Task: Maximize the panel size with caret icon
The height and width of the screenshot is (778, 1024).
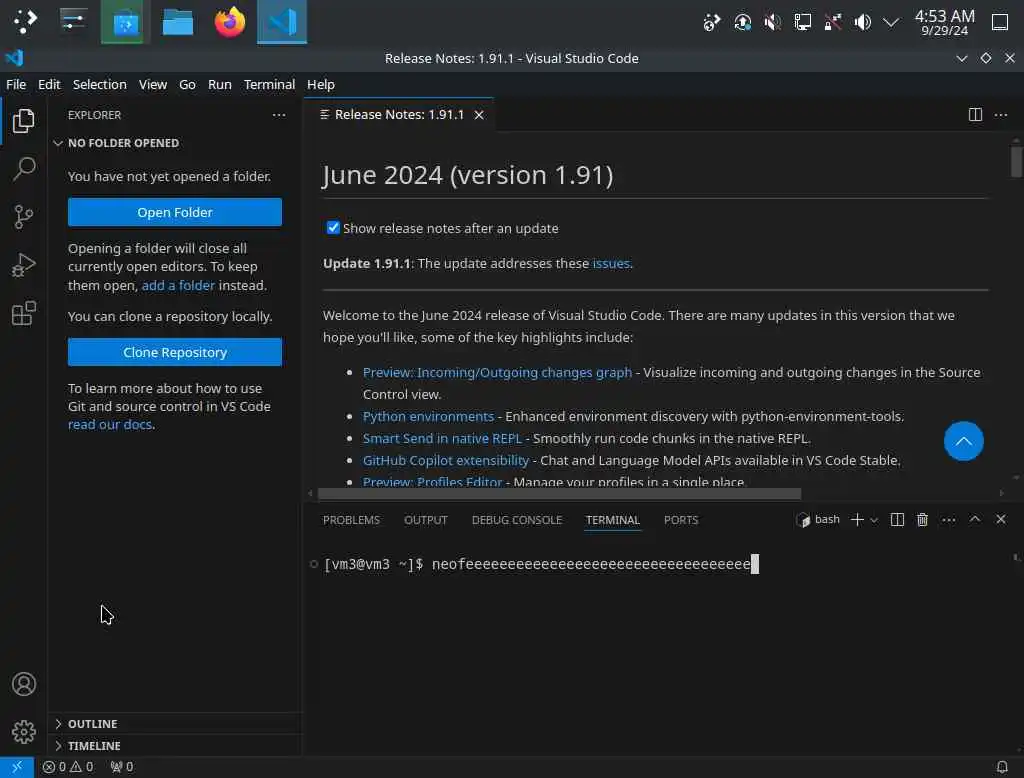Action: click(x=974, y=519)
